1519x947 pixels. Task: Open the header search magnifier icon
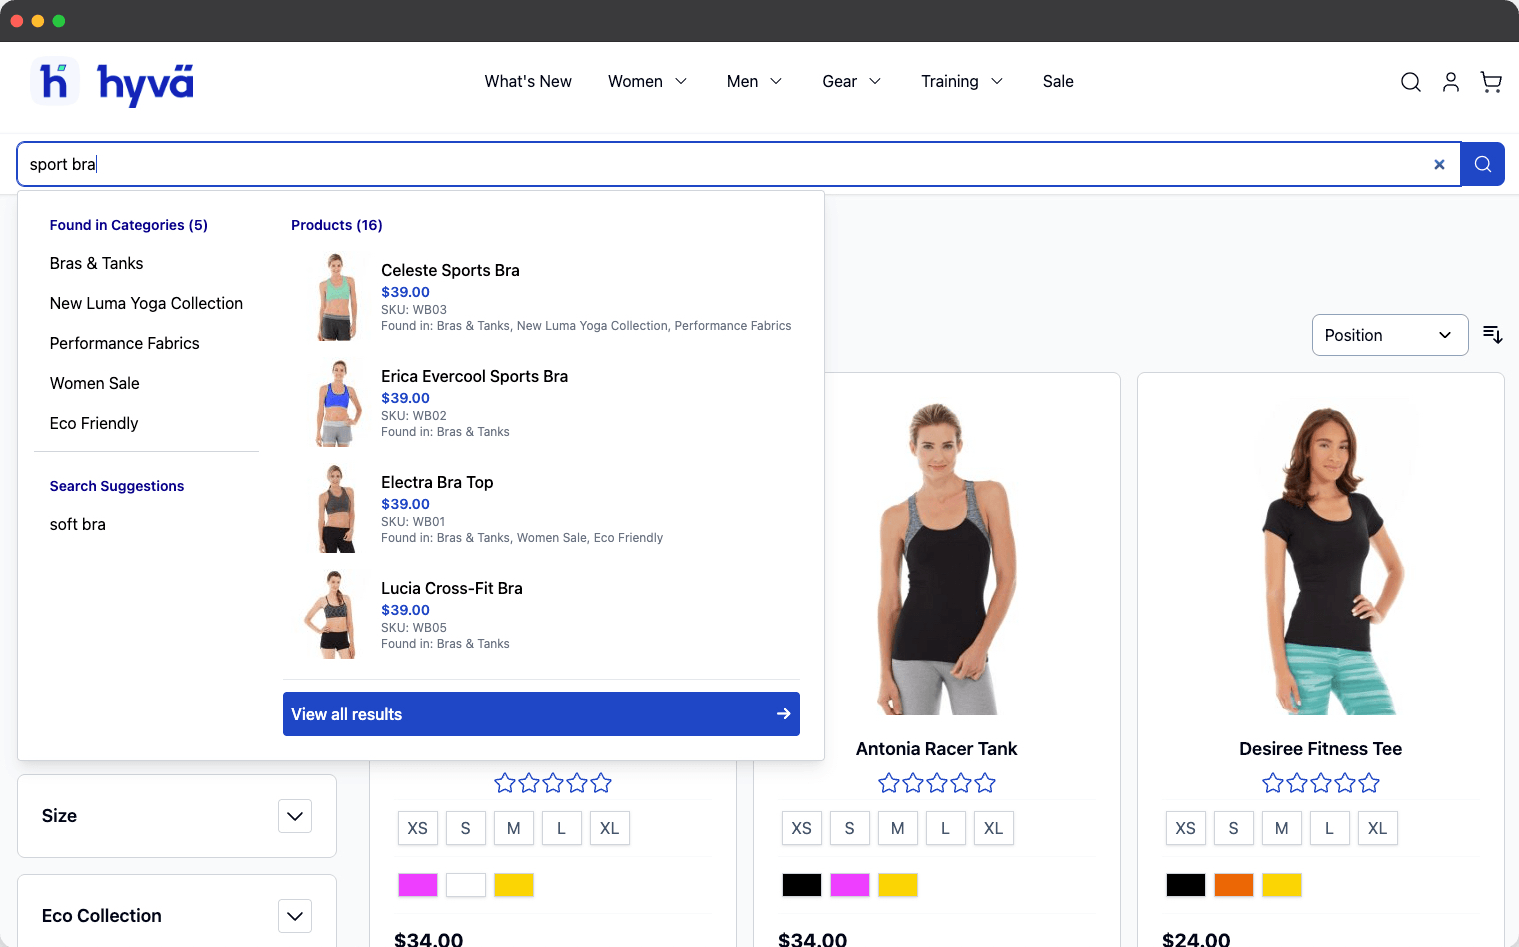(1410, 82)
